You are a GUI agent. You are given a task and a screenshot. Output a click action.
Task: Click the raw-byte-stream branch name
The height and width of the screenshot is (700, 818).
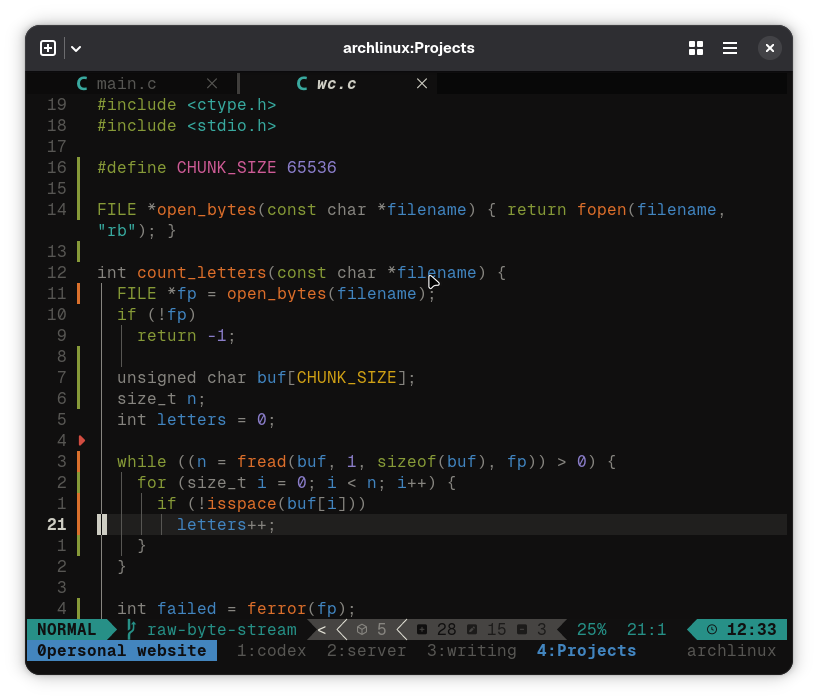click(x=222, y=630)
